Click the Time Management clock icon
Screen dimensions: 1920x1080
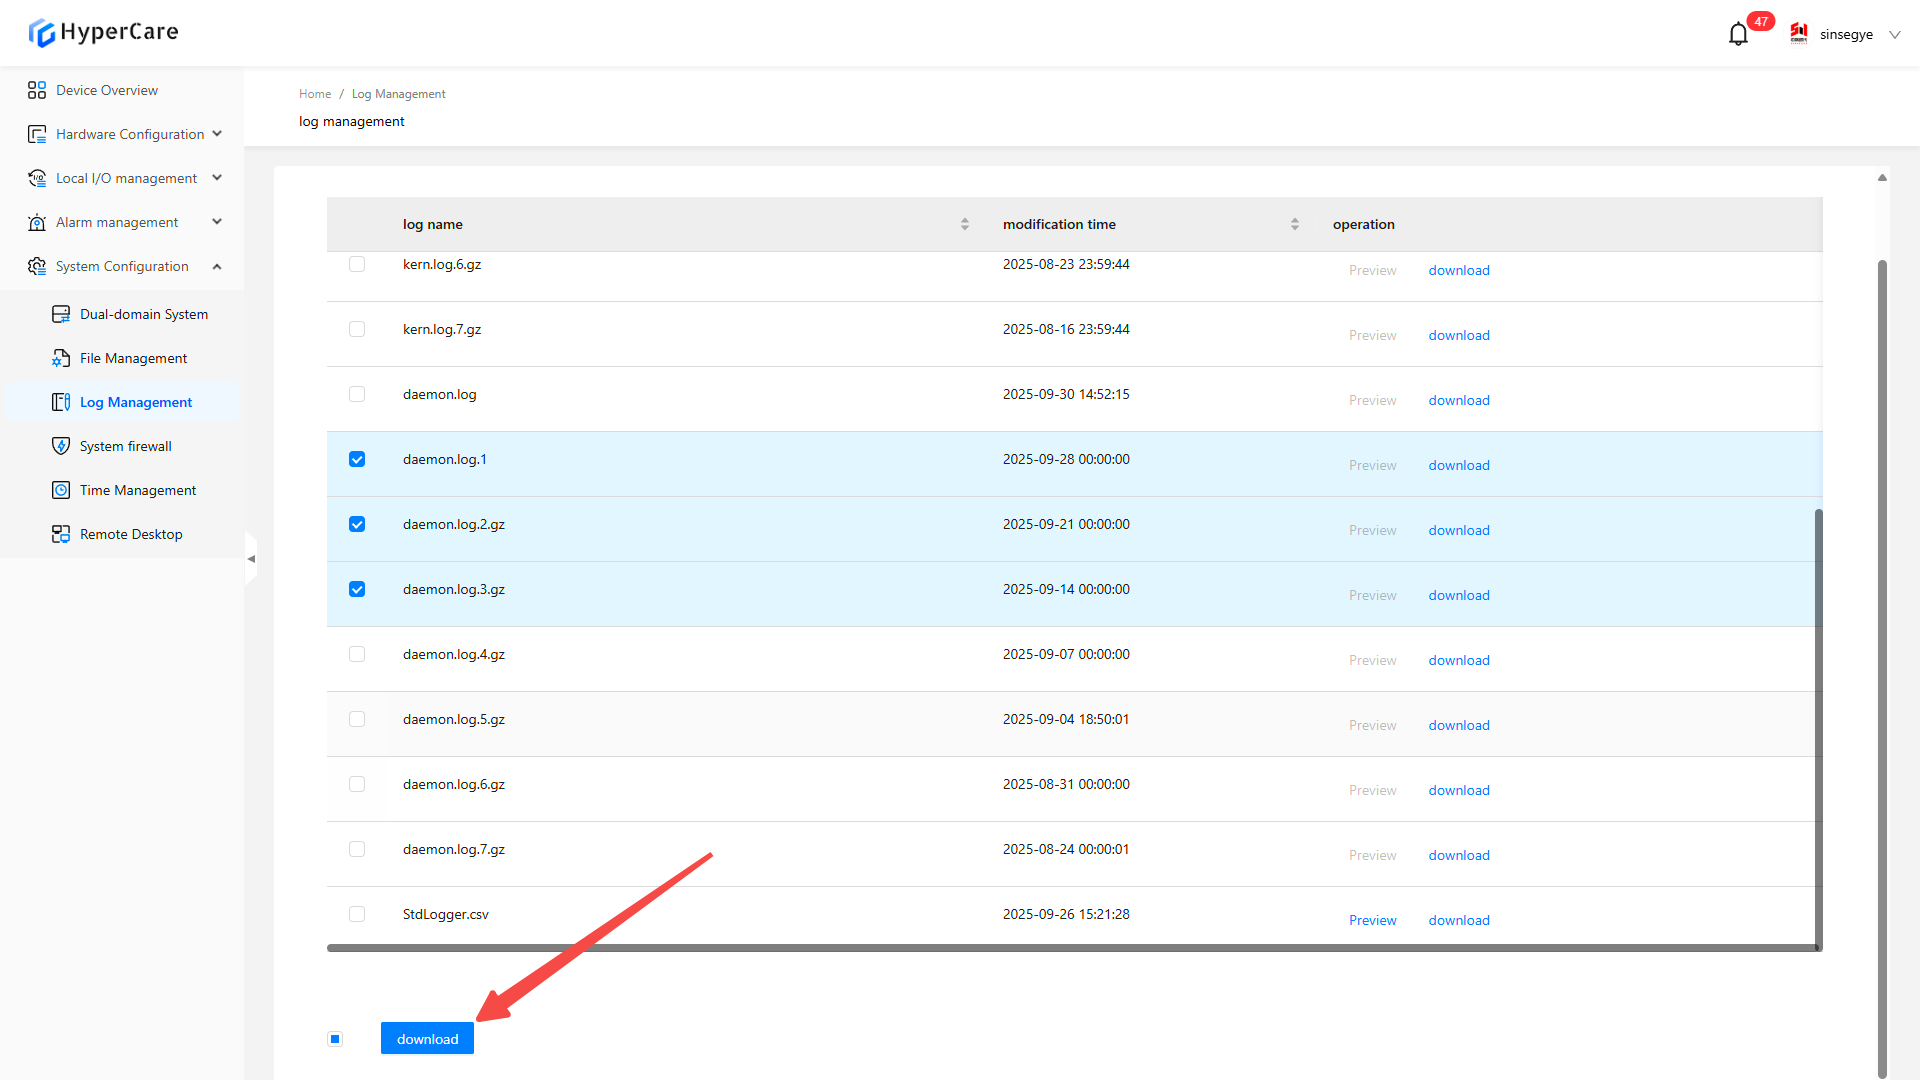[61, 490]
